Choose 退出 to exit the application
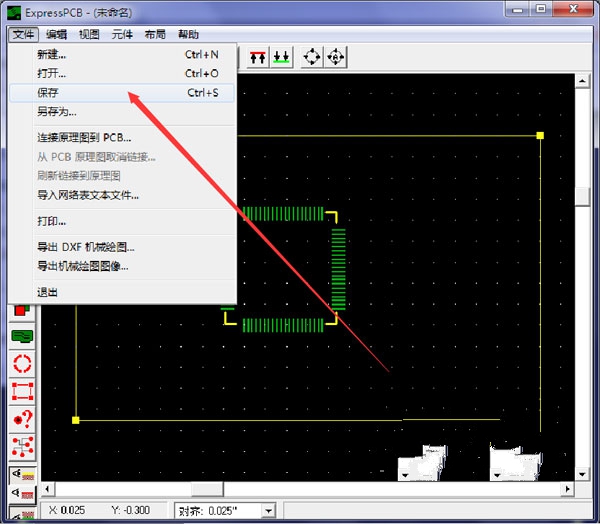 122,292
